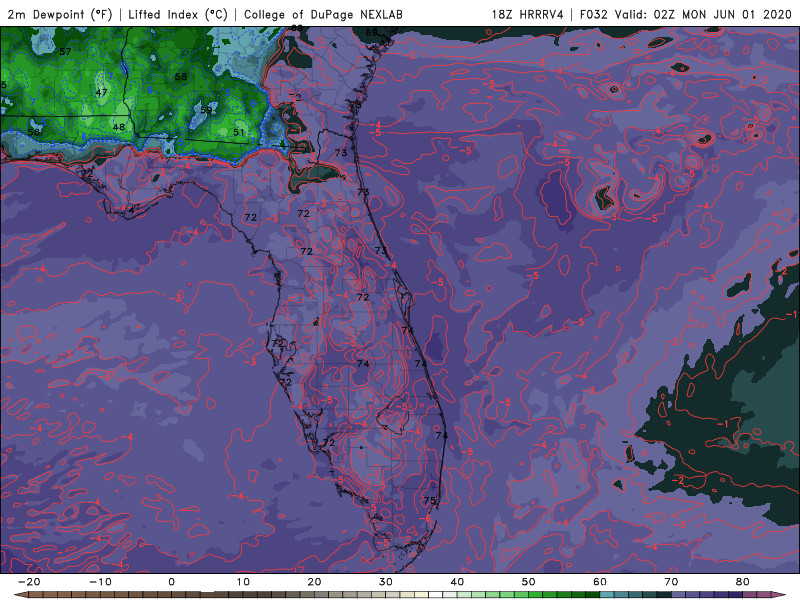Click the "30" color scale label
Viewport: 800px width, 600px height.
point(386,582)
